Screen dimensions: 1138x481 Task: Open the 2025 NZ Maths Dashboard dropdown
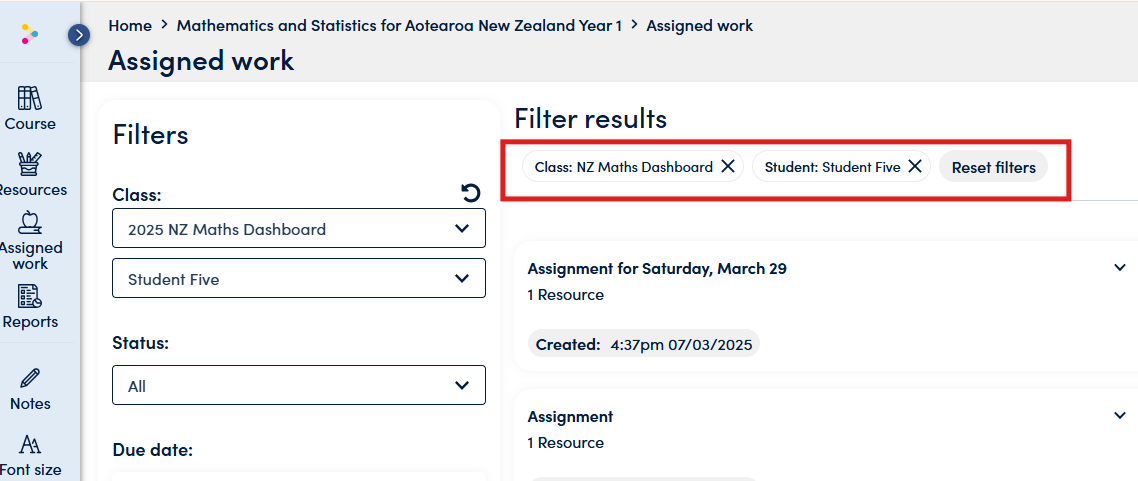pos(299,229)
